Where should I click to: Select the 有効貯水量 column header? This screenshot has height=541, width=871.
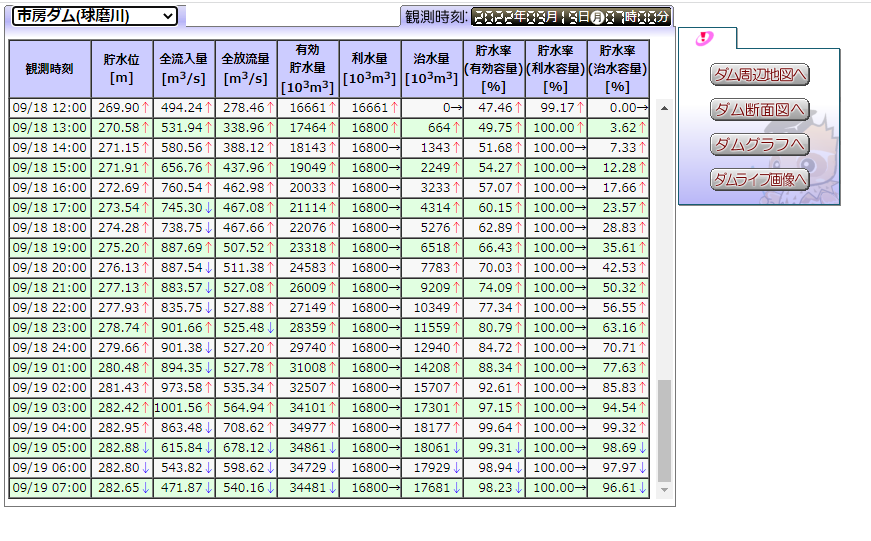pyautogui.click(x=308, y=69)
